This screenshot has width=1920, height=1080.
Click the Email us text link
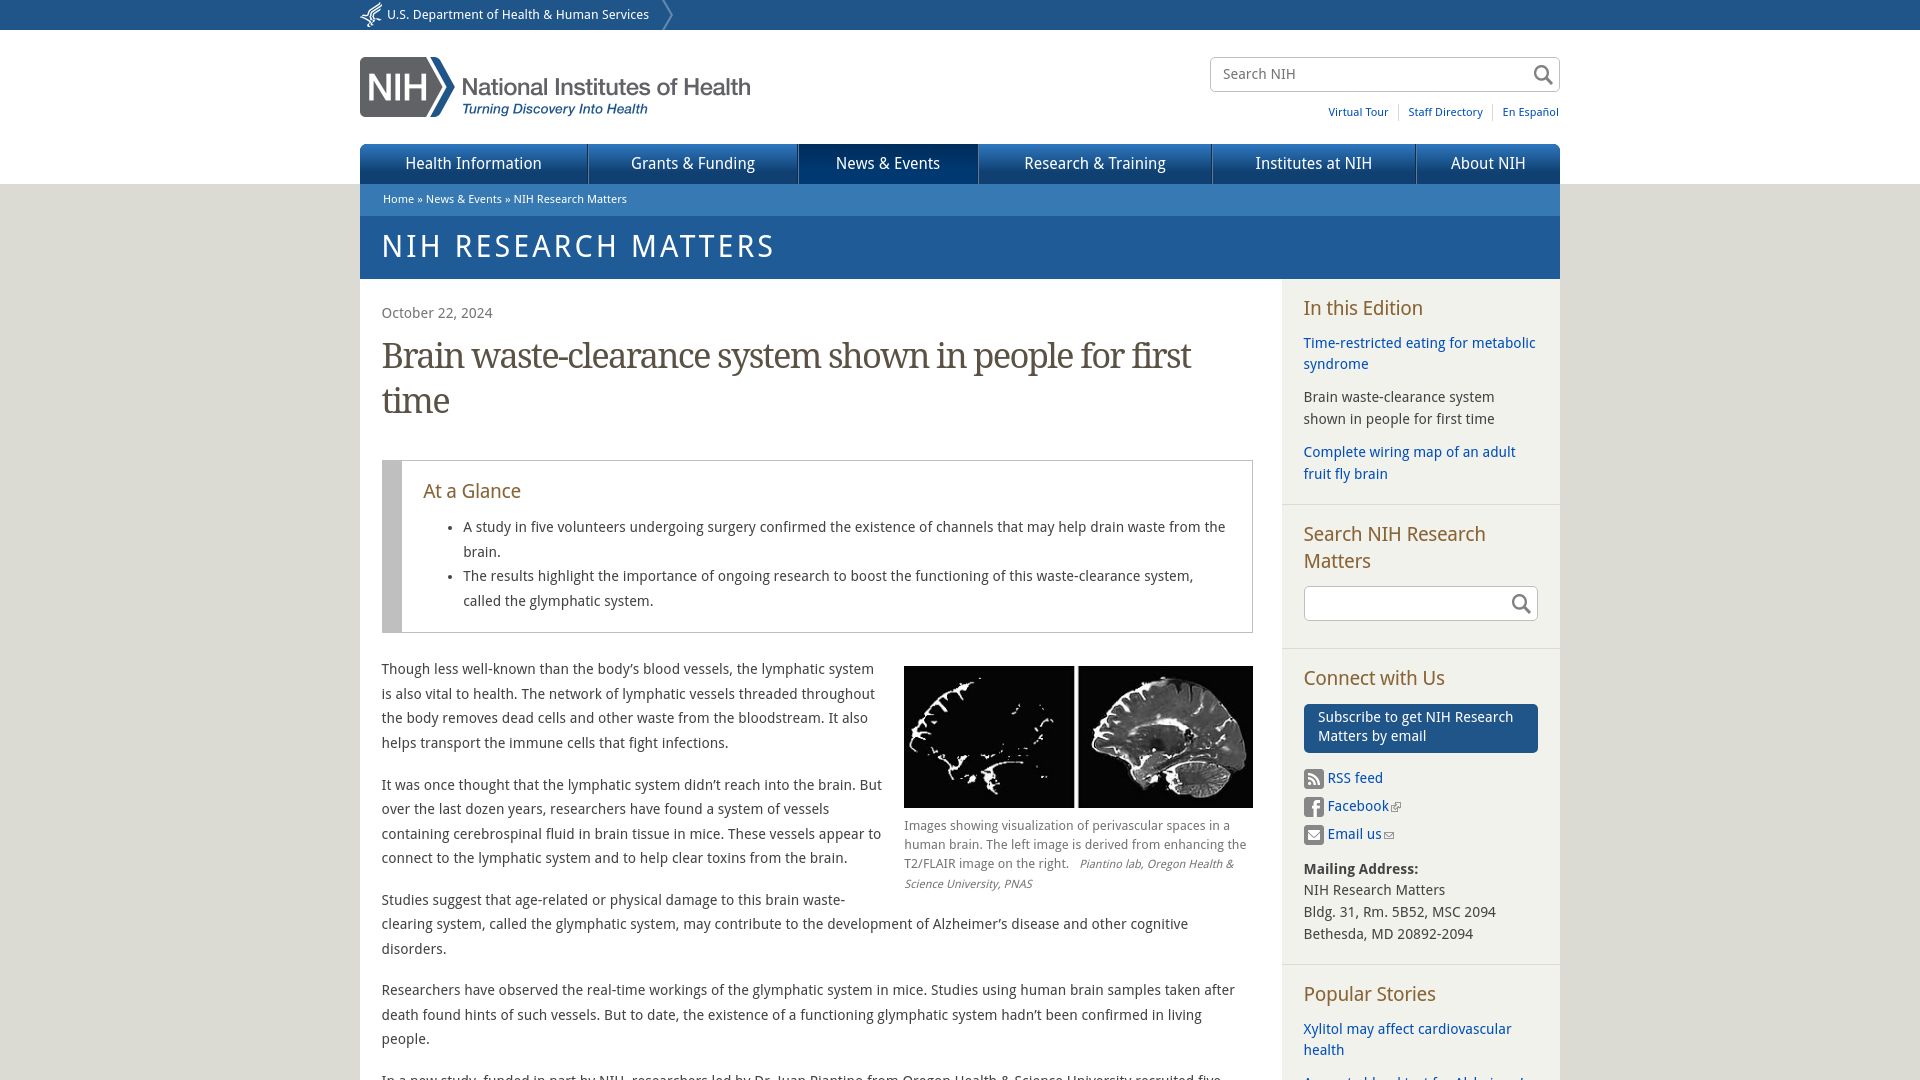click(1354, 835)
